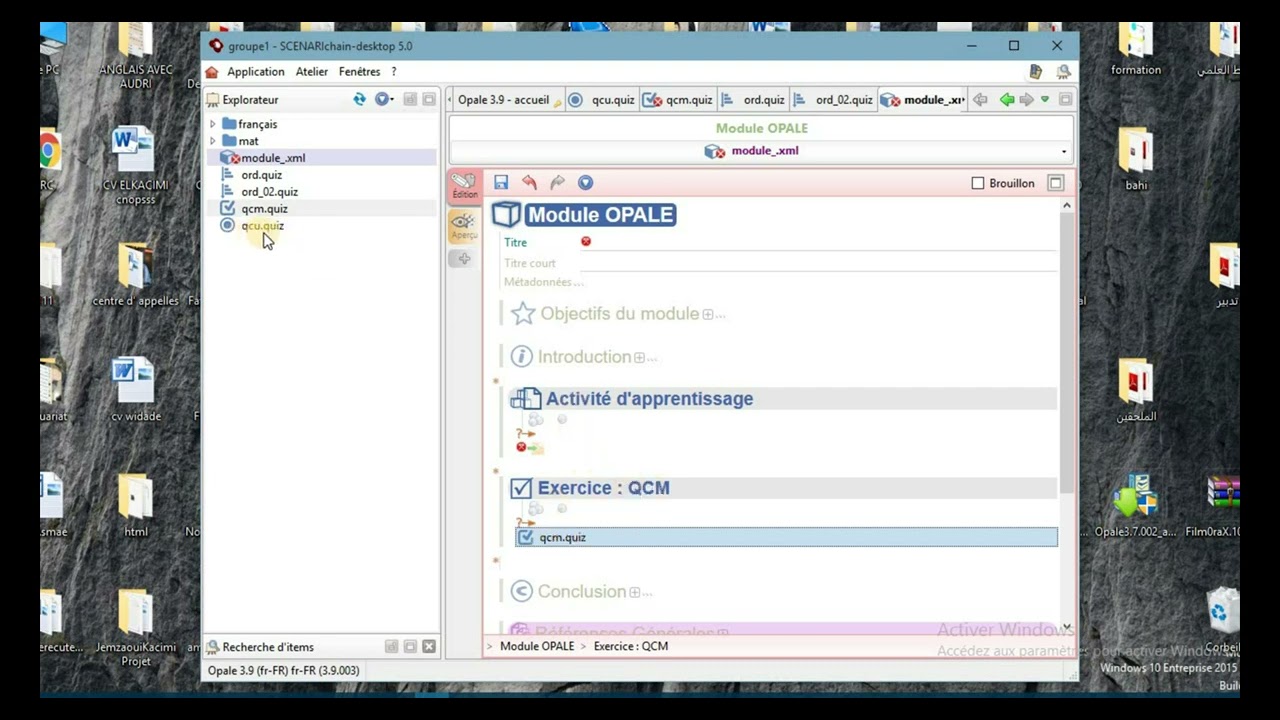Image resolution: width=1280 pixels, height=720 pixels.
Task: Expand Introduction section
Action: (639, 357)
